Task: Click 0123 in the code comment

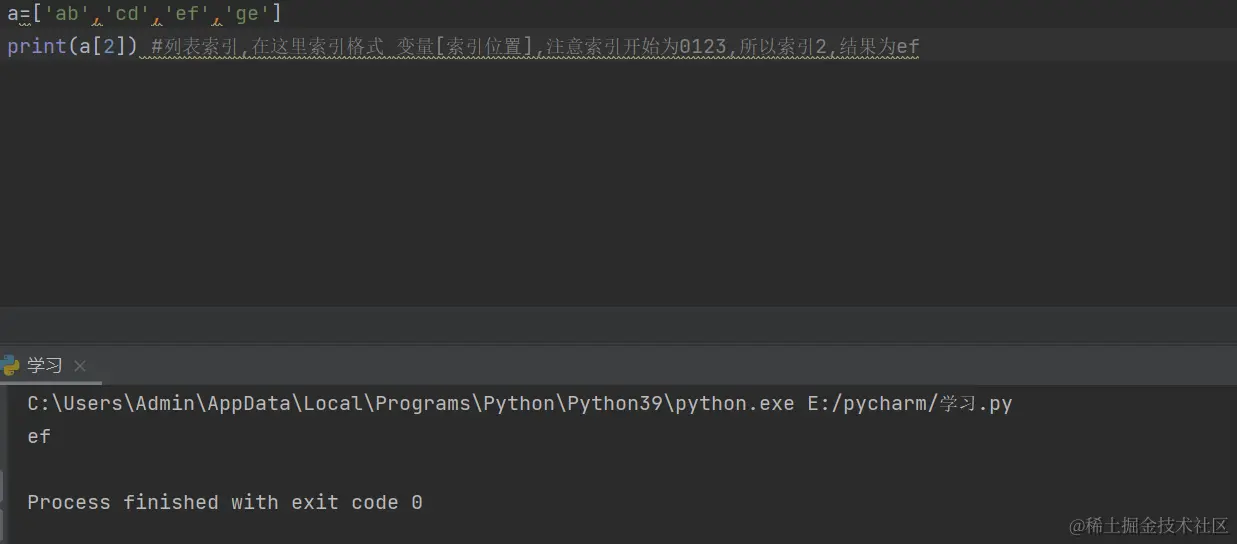Action: (702, 46)
